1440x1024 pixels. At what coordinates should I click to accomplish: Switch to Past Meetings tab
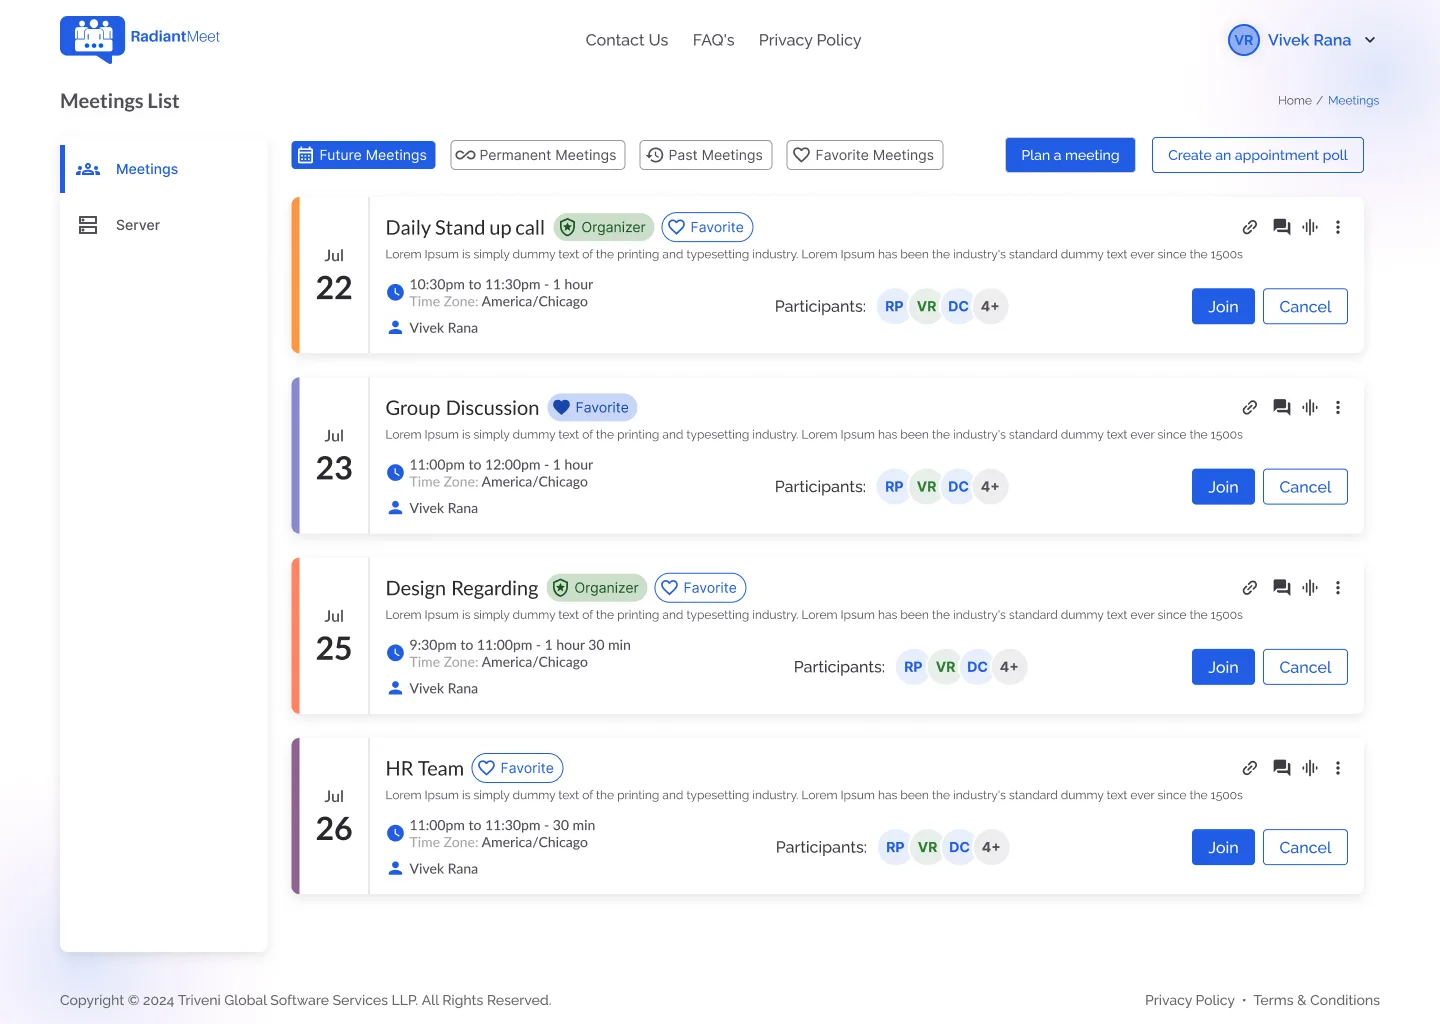point(706,155)
